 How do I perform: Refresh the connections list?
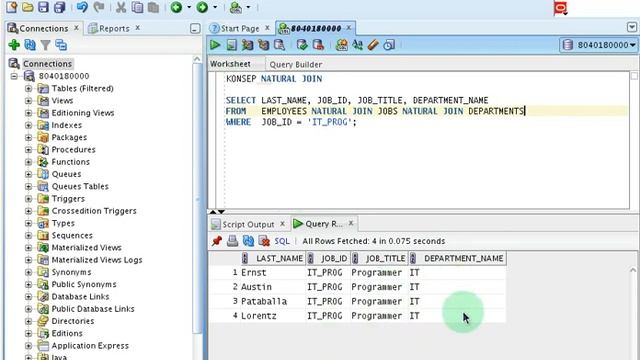coord(30,45)
